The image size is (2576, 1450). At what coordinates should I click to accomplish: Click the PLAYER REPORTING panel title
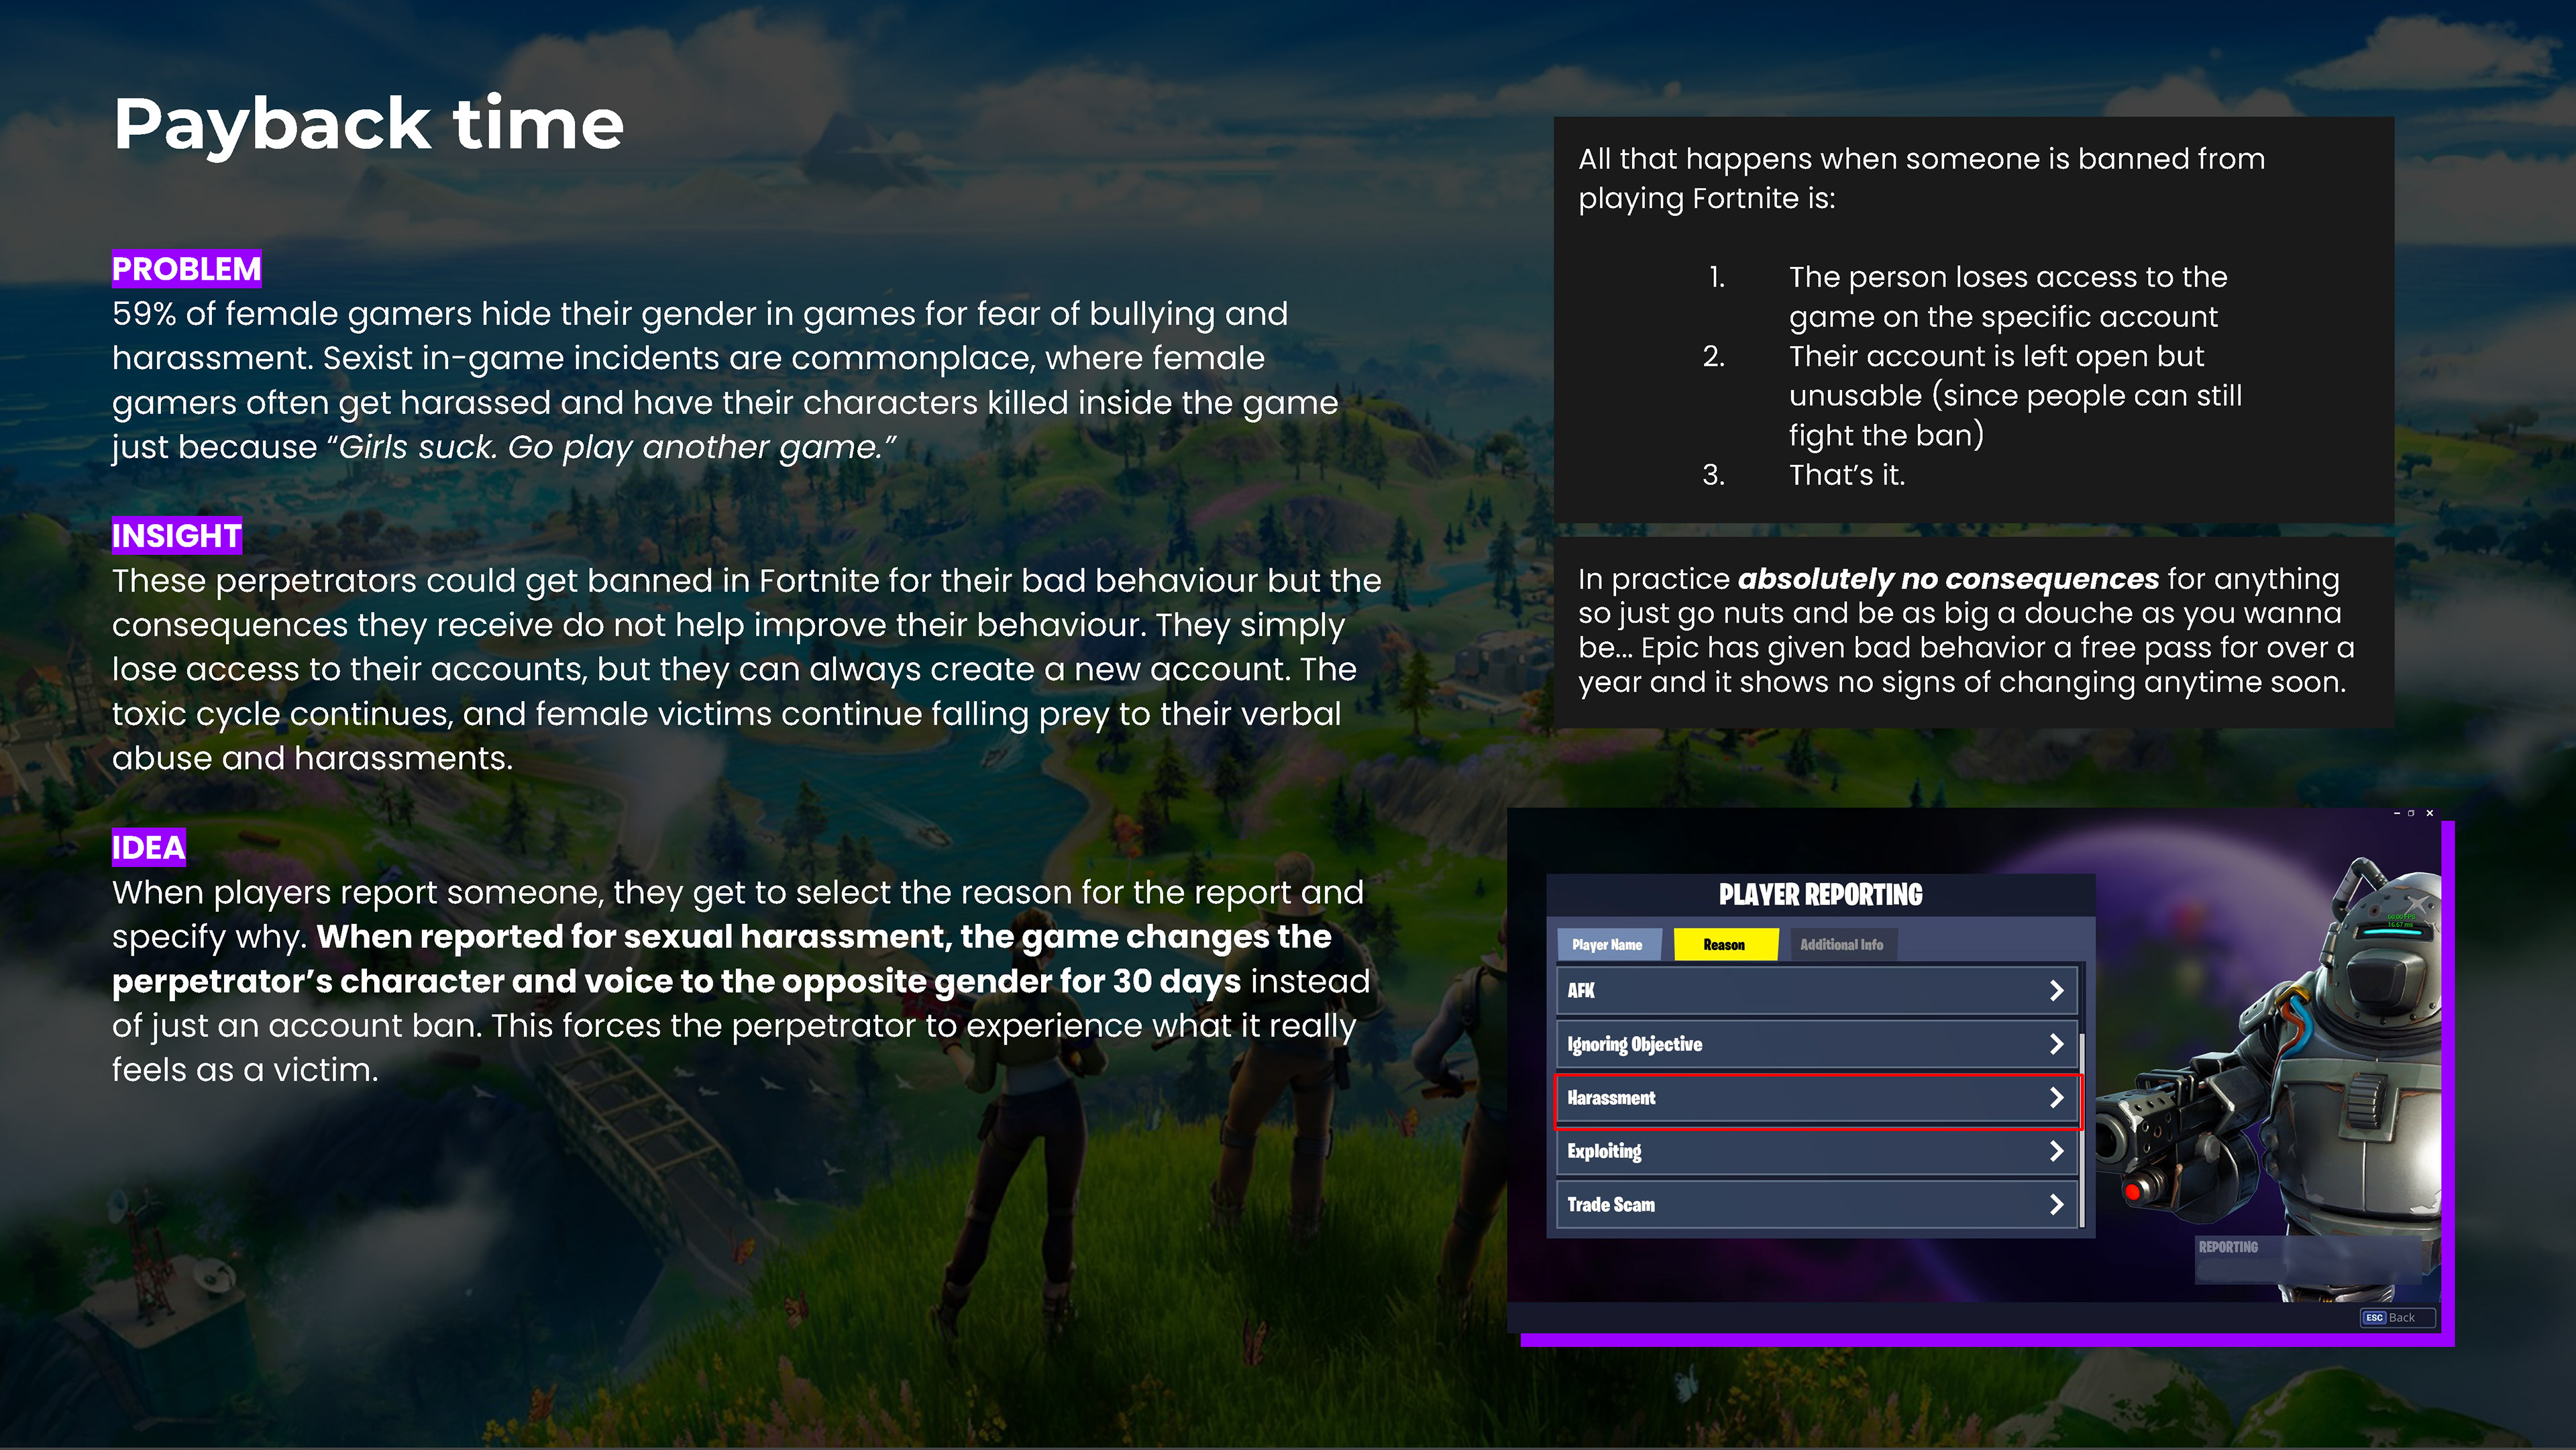pyautogui.click(x=1820, y=895)
